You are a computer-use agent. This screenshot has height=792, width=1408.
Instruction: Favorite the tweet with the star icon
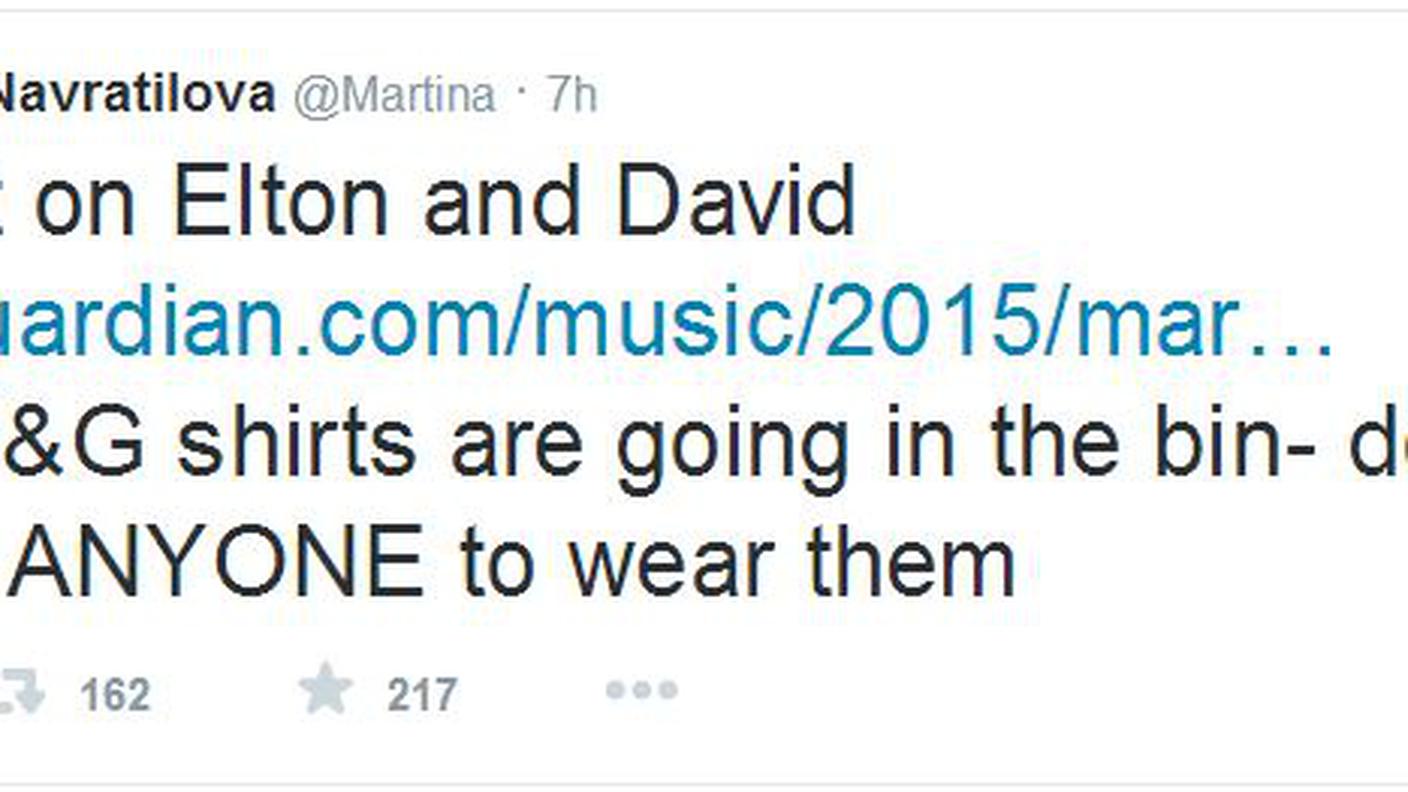[x=326, y=691]
